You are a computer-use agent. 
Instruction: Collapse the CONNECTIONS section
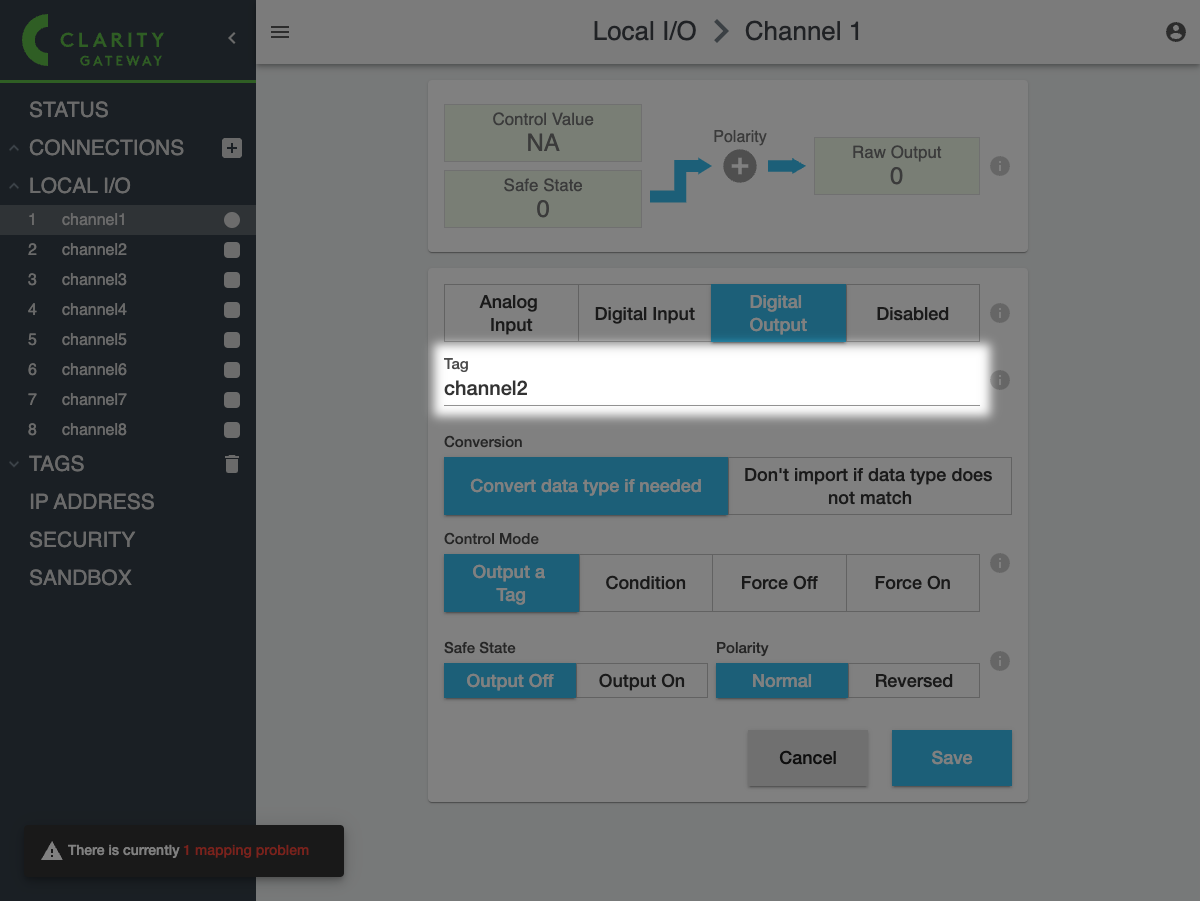(x=15, y=148)
